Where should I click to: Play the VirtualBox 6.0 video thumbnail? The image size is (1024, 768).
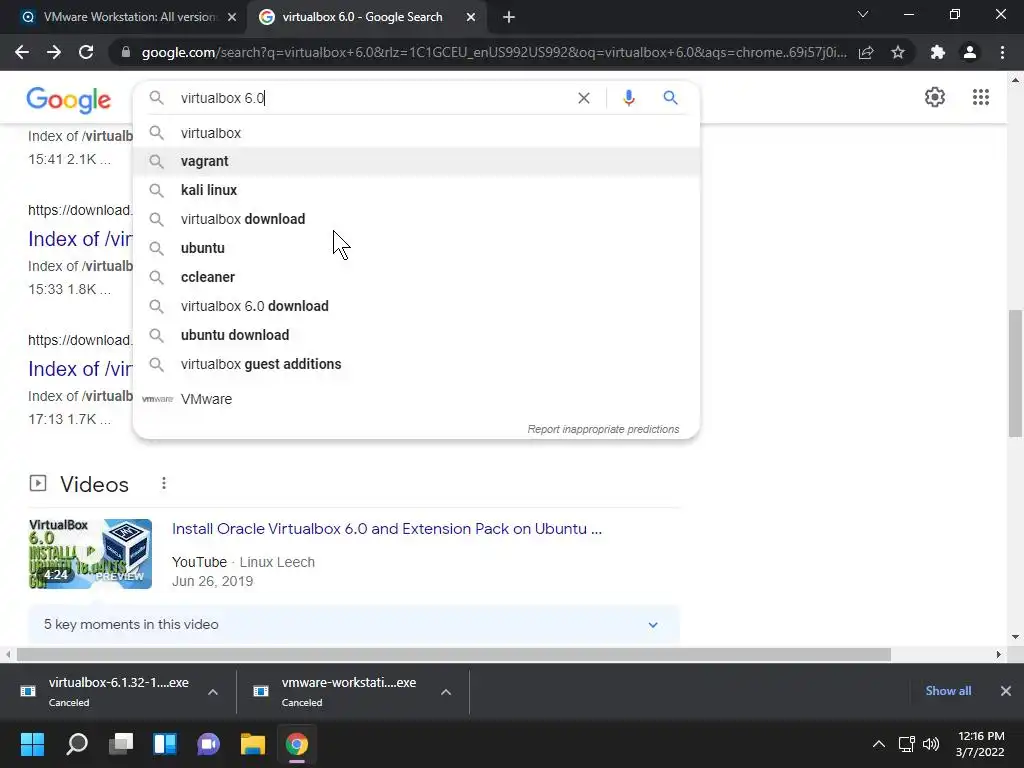tap(90, 554)
